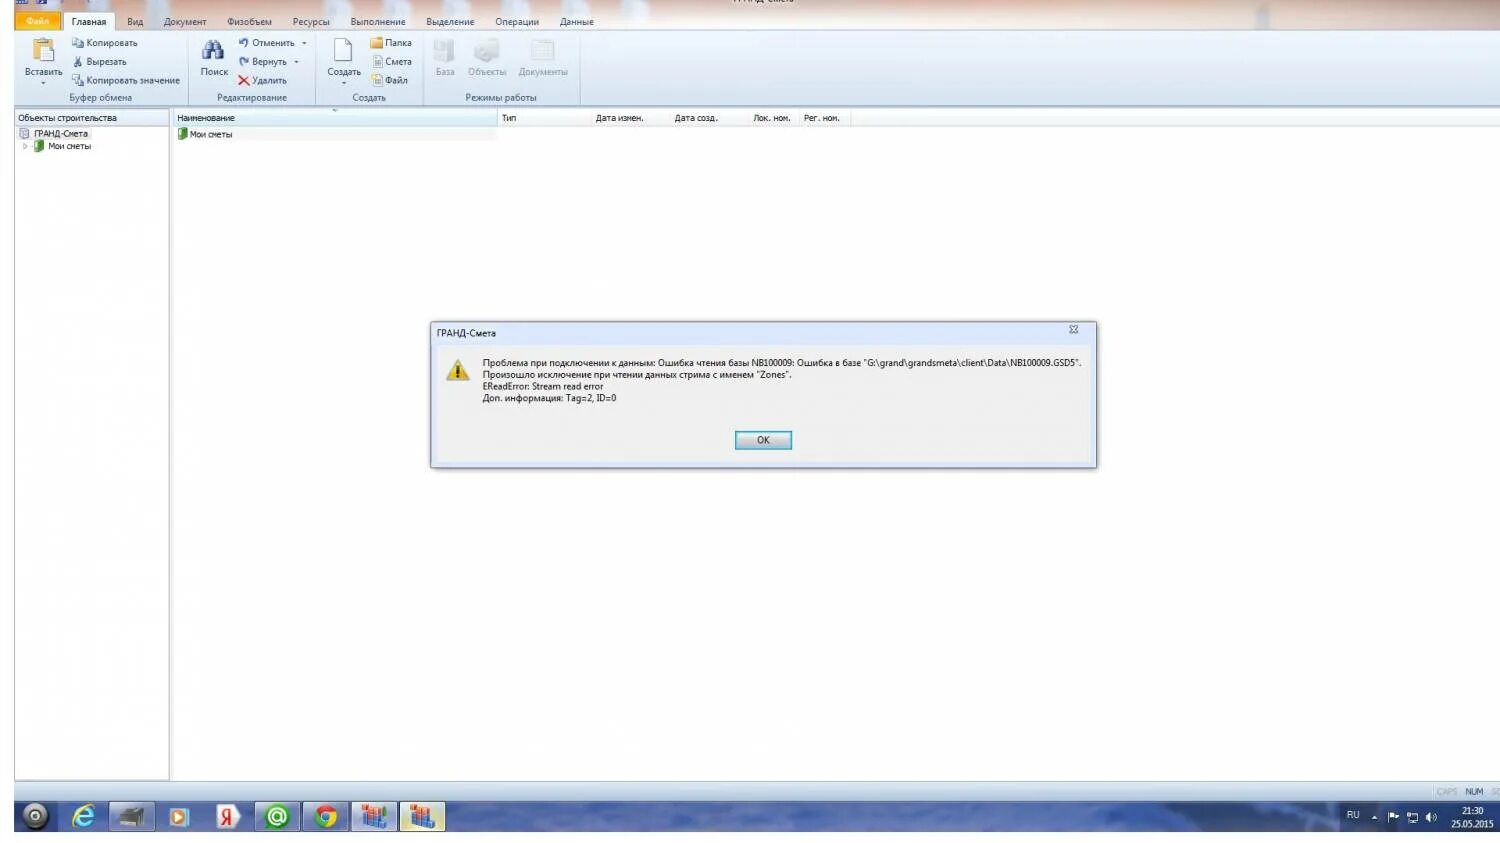The width and height of the screenshot is (1500, 843).
Task: Open the network tray icon
Action: (x=1412, y=817)
